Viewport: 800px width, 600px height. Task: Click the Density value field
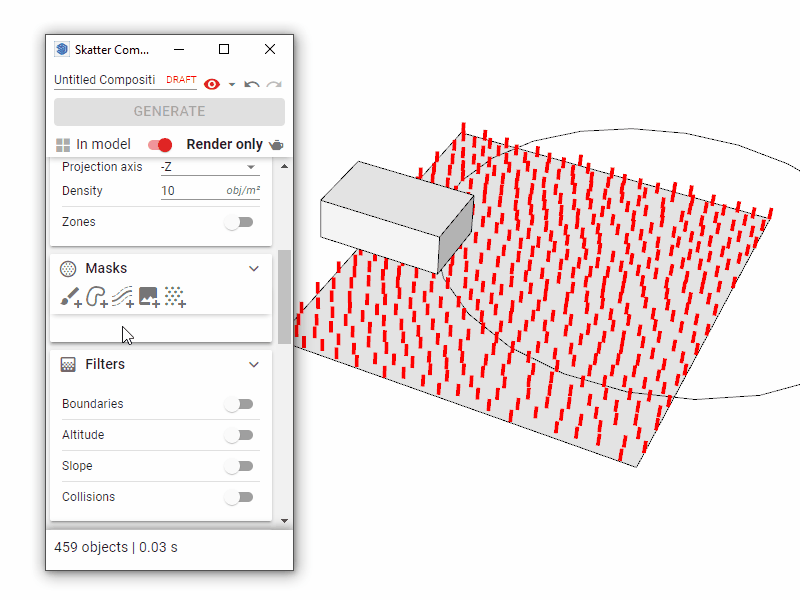[190, 191]
